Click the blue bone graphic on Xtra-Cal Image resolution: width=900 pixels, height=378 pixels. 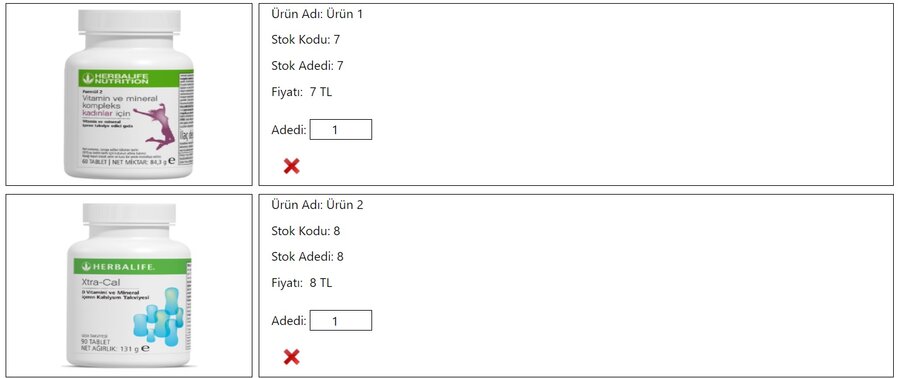click(158, 318)
